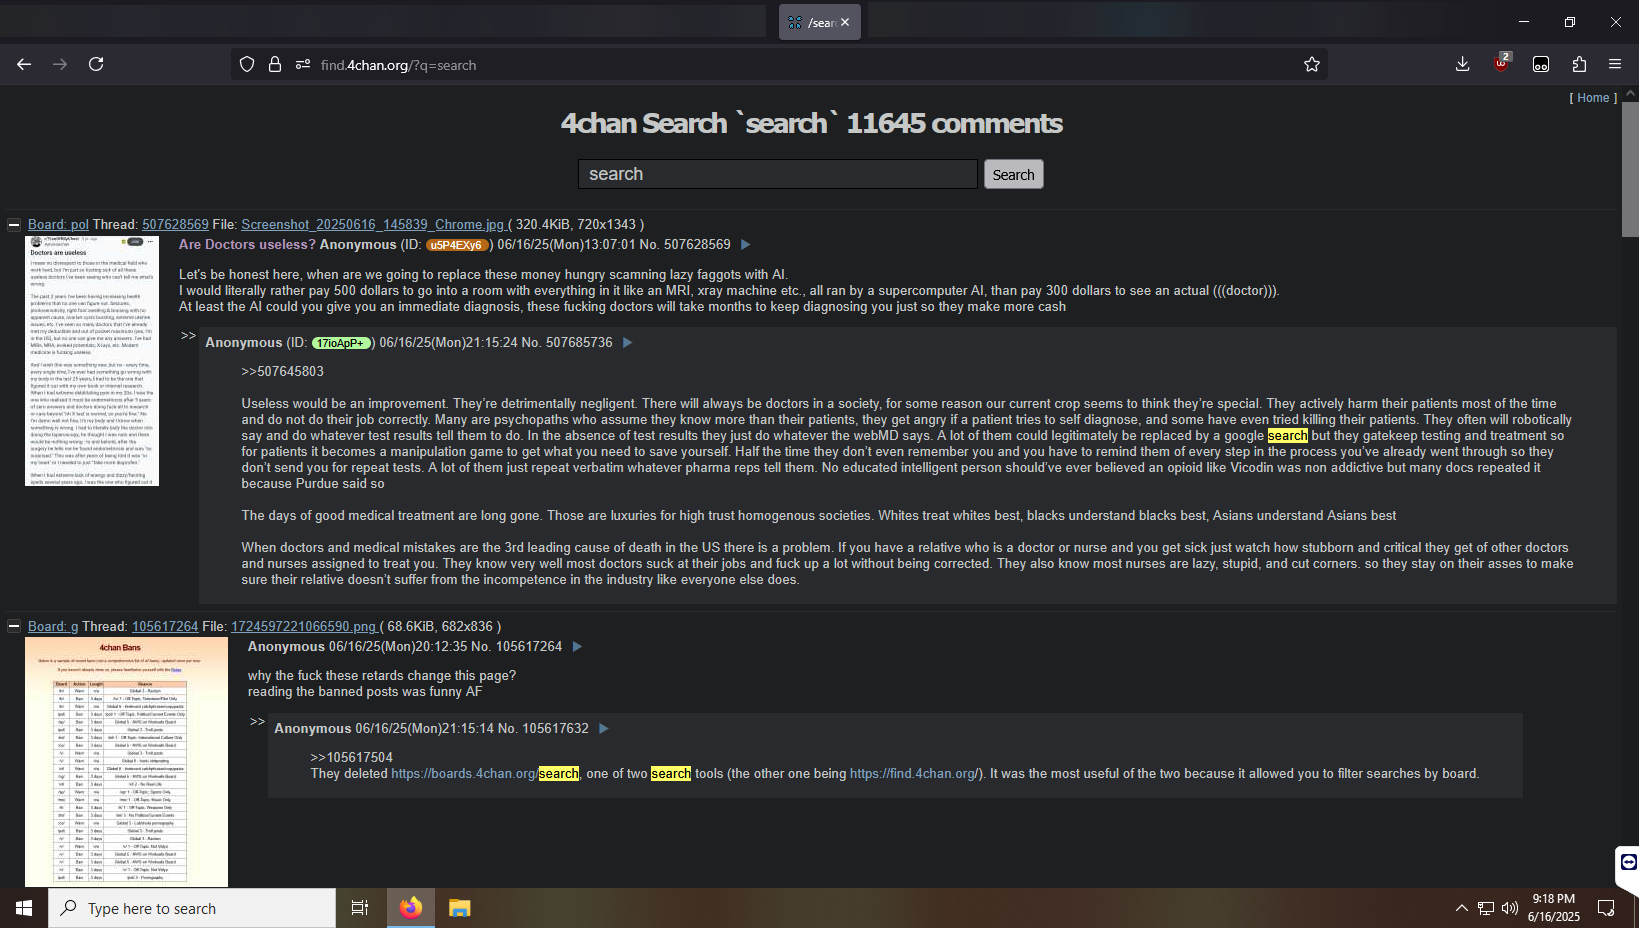Open post menu arrow for No. 507628569
1639x928 pixels.
pyautogui.click(x=745, y=245)
